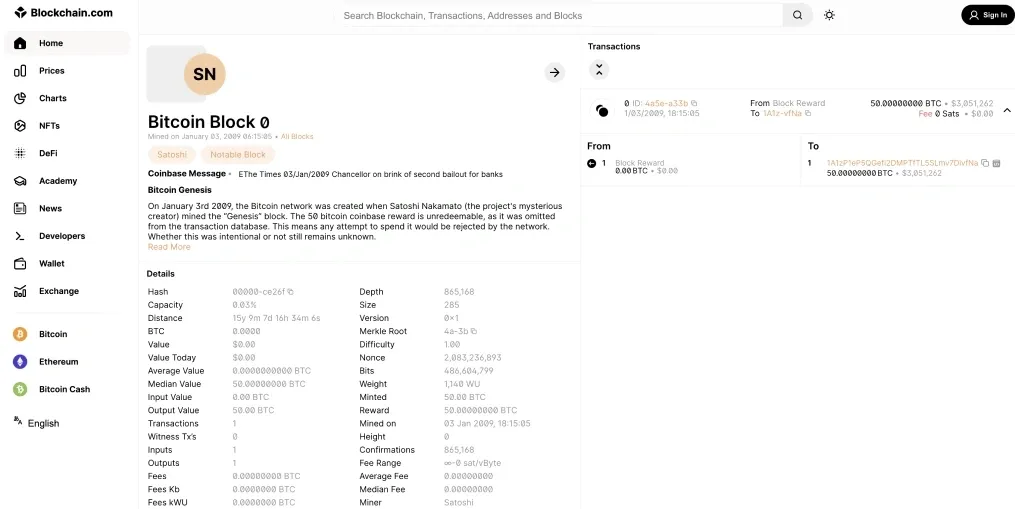
Task: Click the Distance value 15y 9m 7d
Action: (x=276, y=318)
